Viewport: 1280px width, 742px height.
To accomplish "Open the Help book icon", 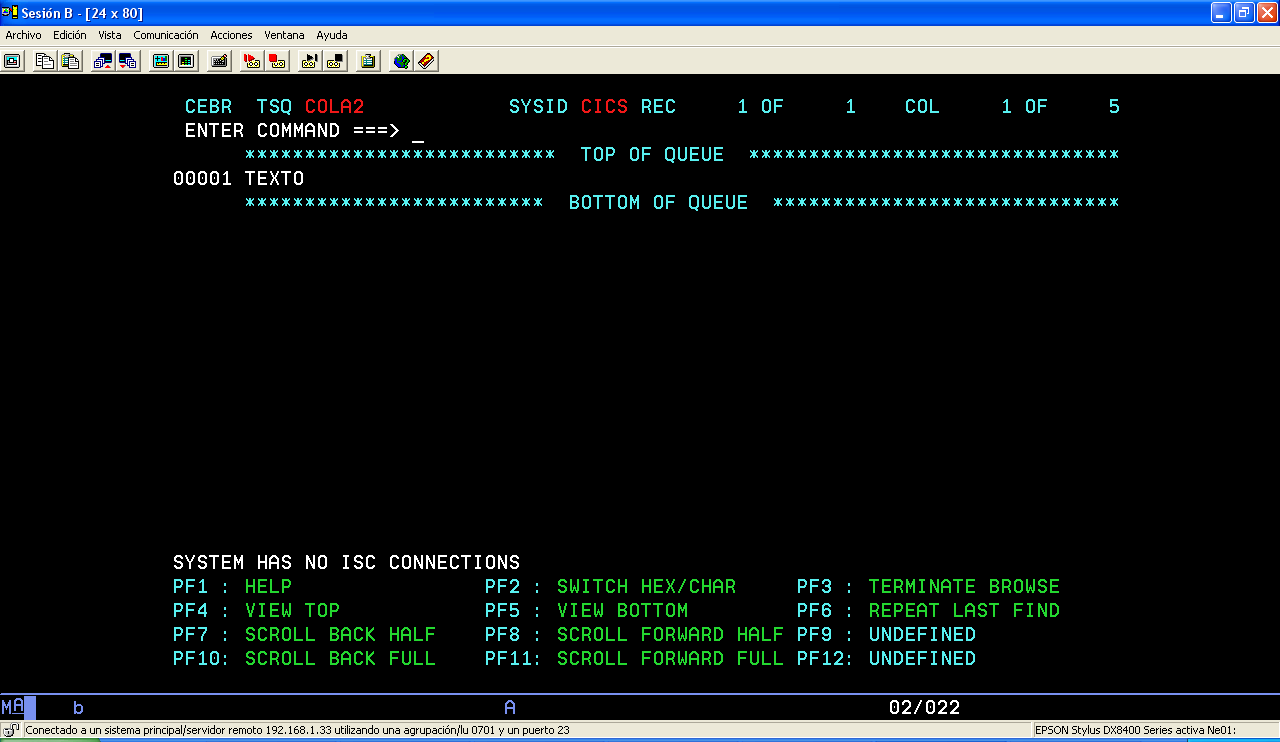I will 425,61.
